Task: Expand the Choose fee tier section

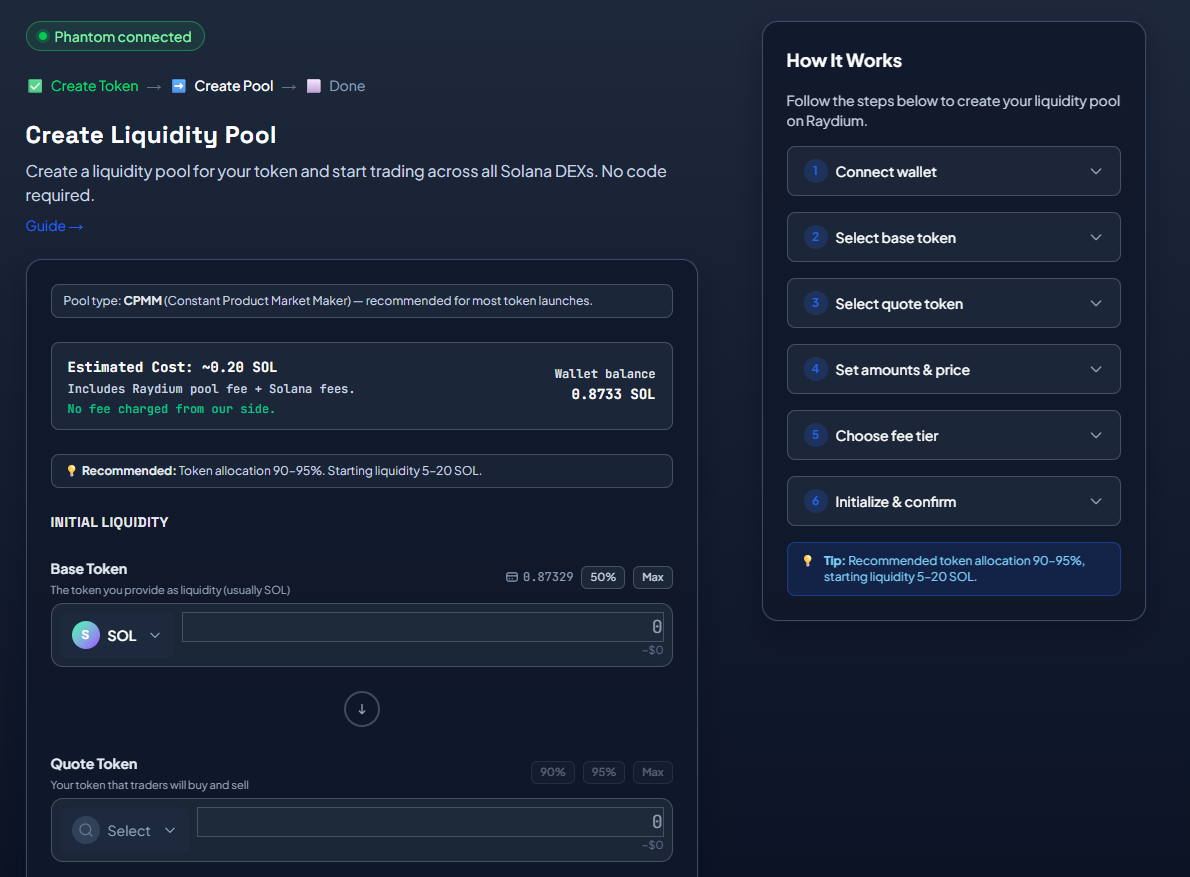Action: (x=953, y=435)
